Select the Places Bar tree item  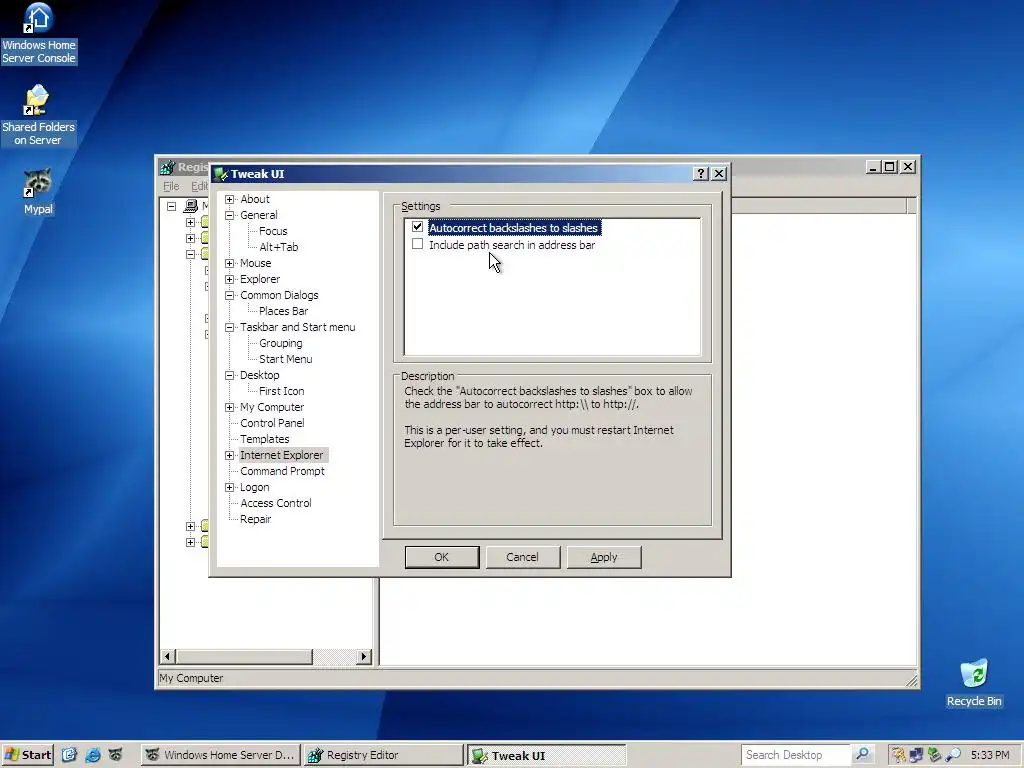click(x=283, y=311)
